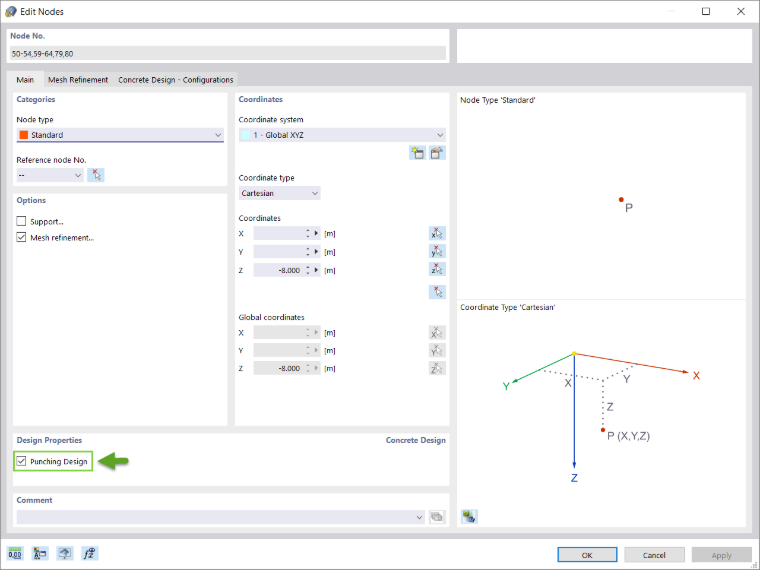Open the Coordinate type Cartesian dropdown

coord(280,193)
